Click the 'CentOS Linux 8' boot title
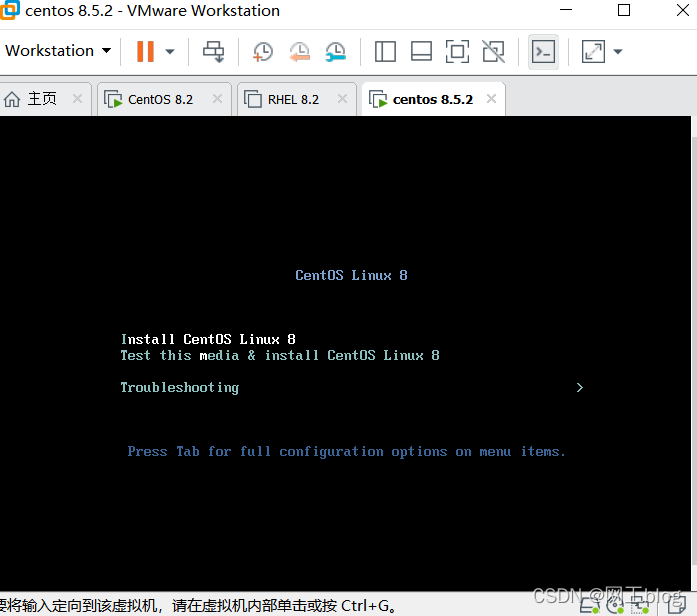The height and width of the screenshot is (616, 697). [x=351, y=276]
